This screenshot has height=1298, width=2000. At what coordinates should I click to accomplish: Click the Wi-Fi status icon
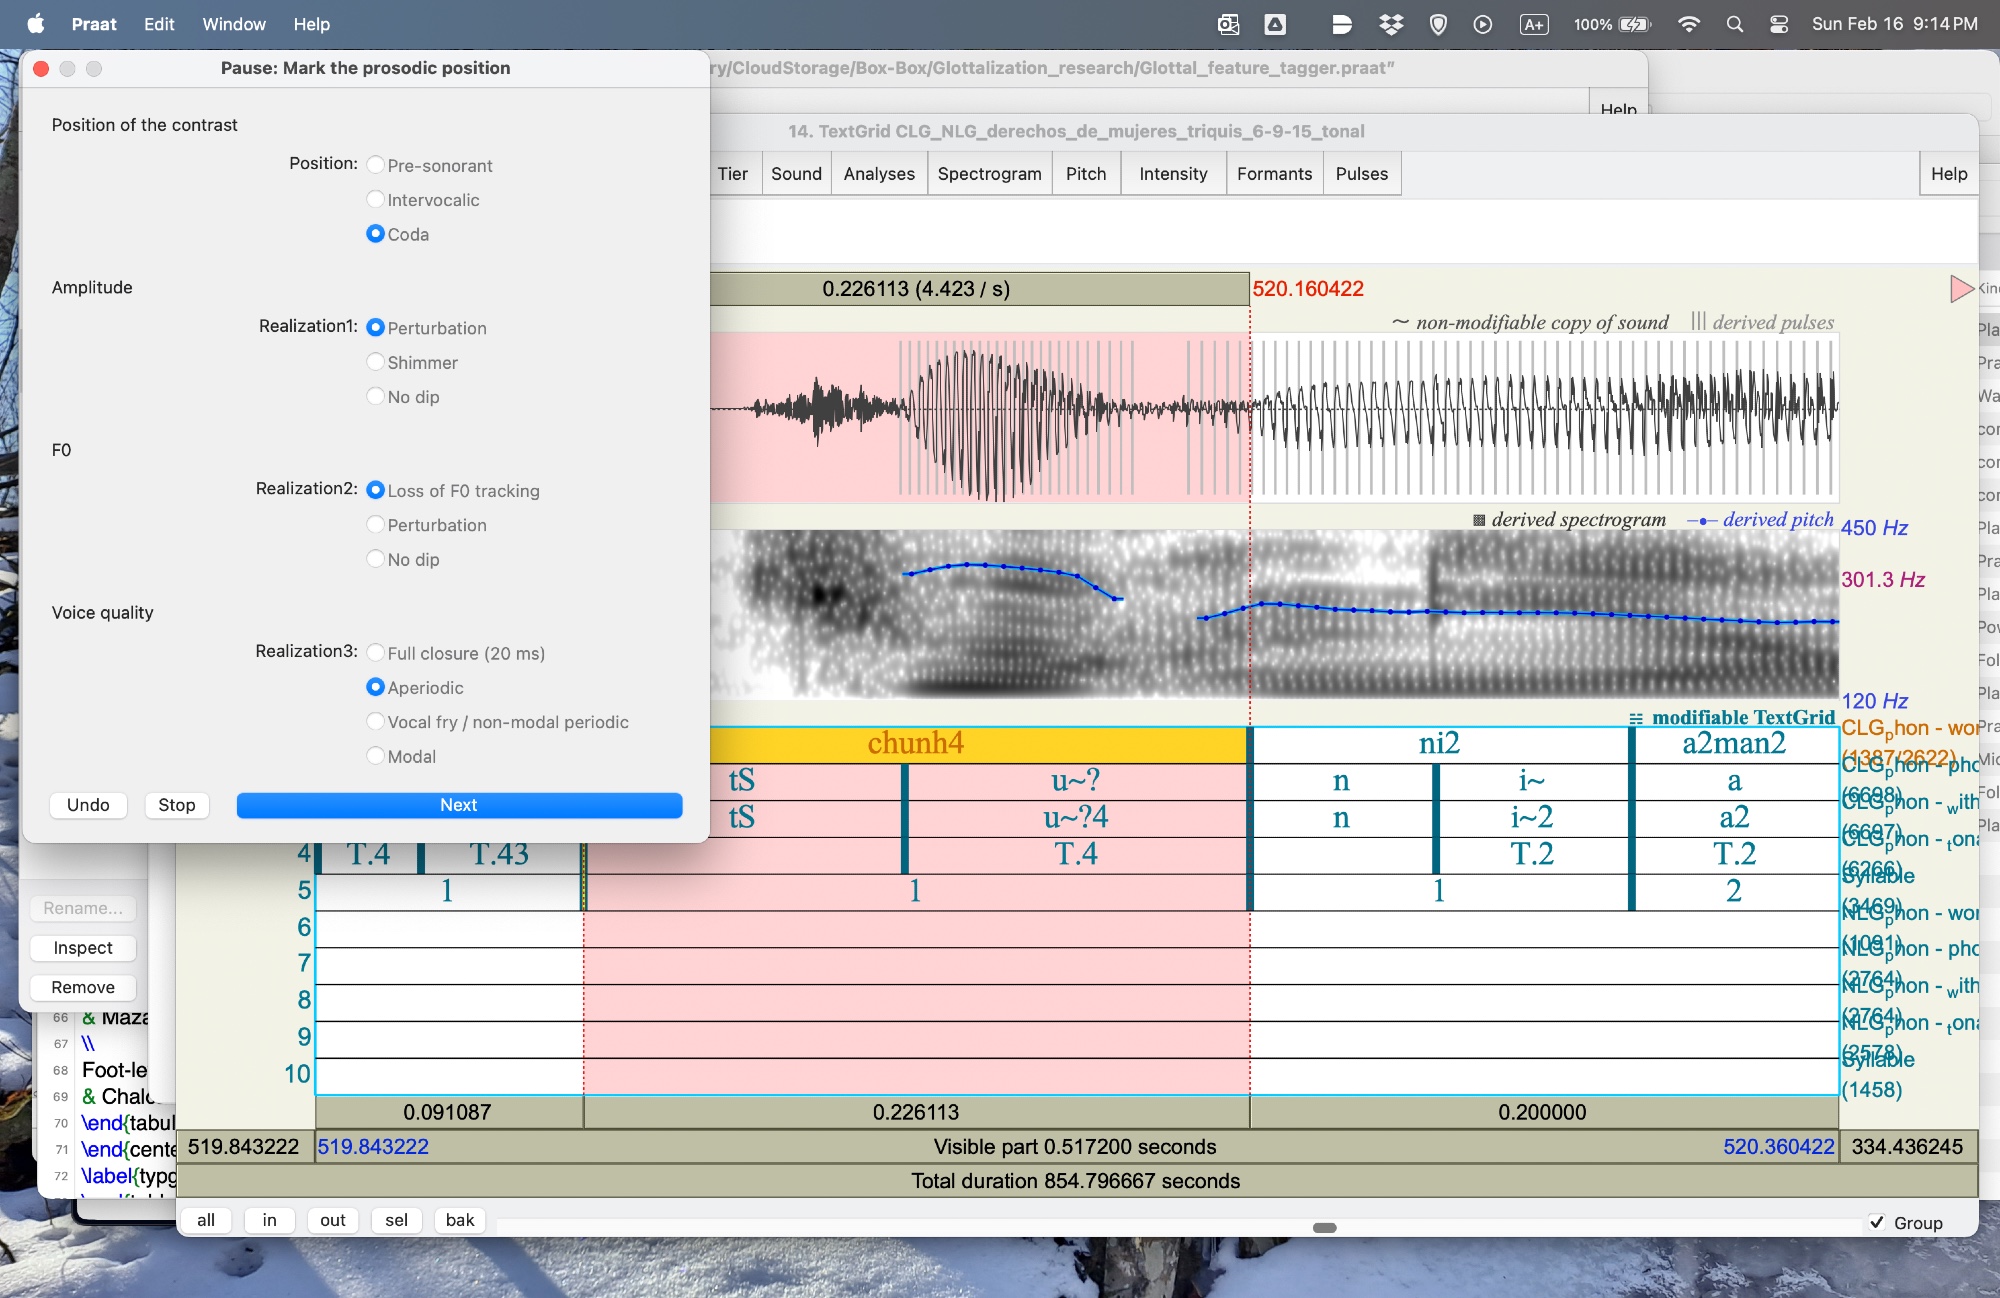point(1688,24)
